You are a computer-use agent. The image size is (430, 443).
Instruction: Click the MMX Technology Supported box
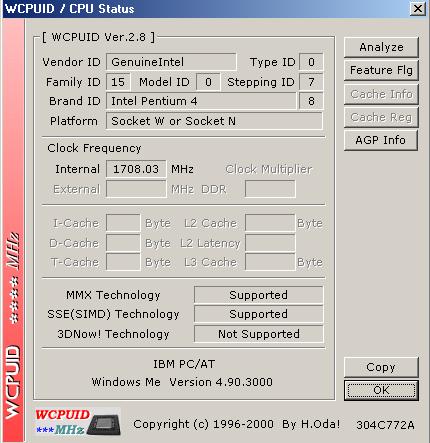click(x=259, y=295)
